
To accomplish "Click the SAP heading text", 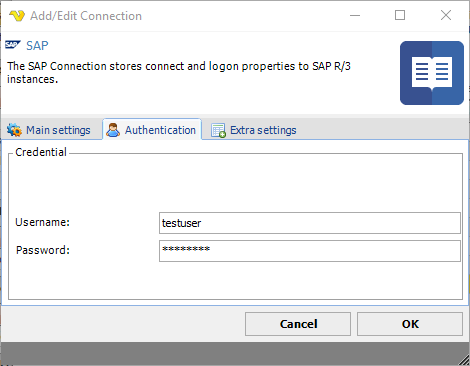I will 37,46.
